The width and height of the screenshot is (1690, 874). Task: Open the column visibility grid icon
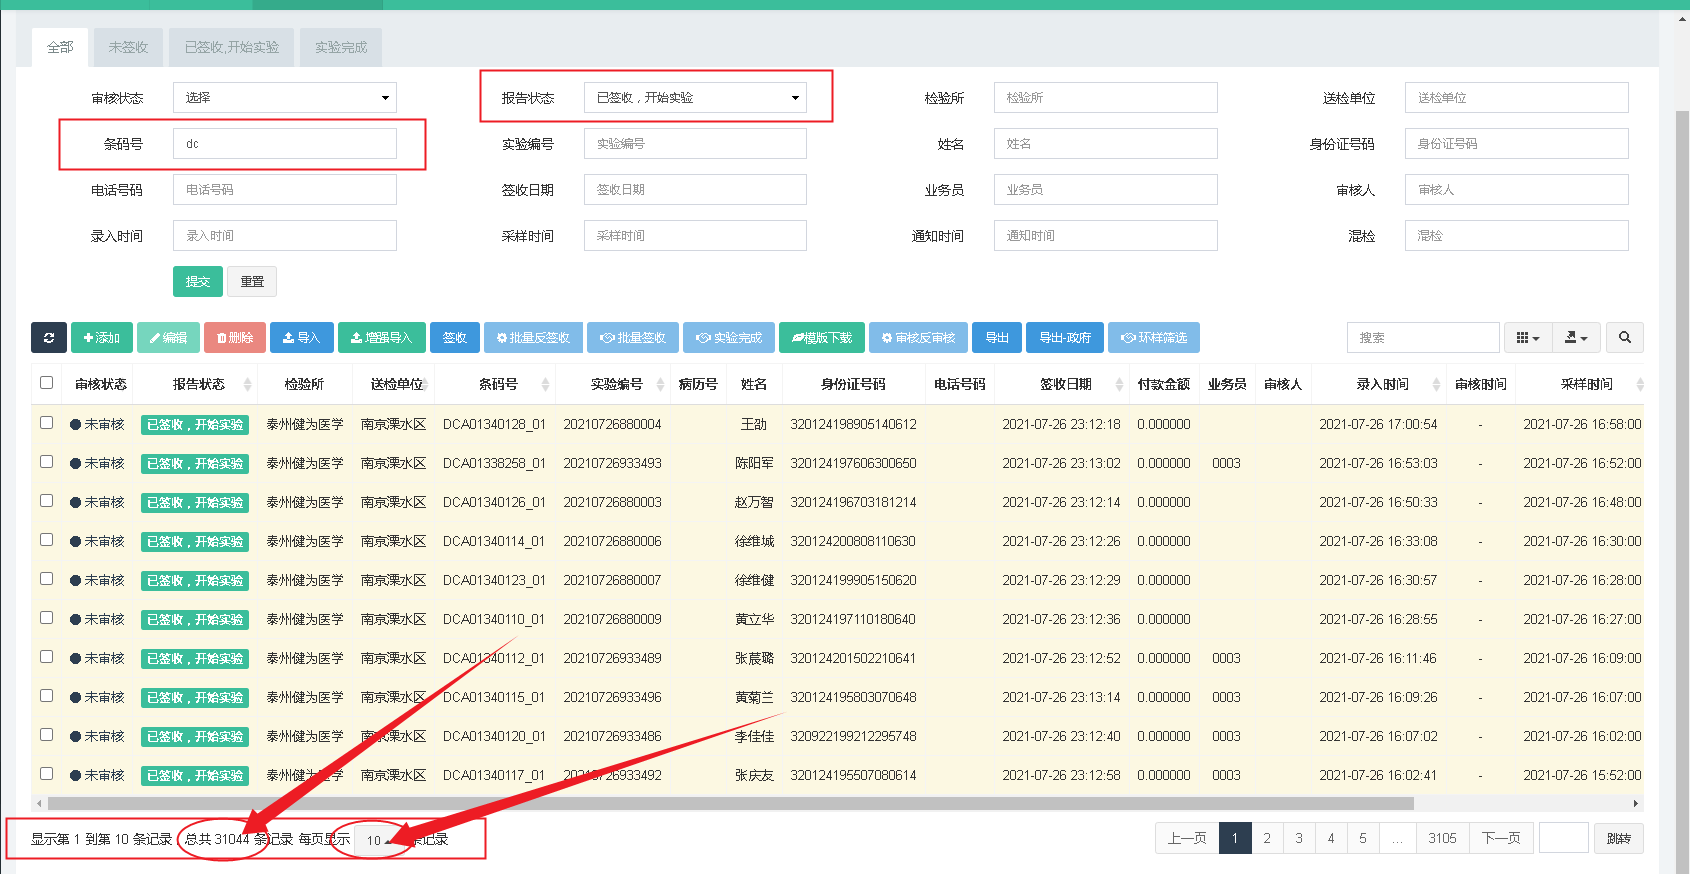tap(1528, 338)
